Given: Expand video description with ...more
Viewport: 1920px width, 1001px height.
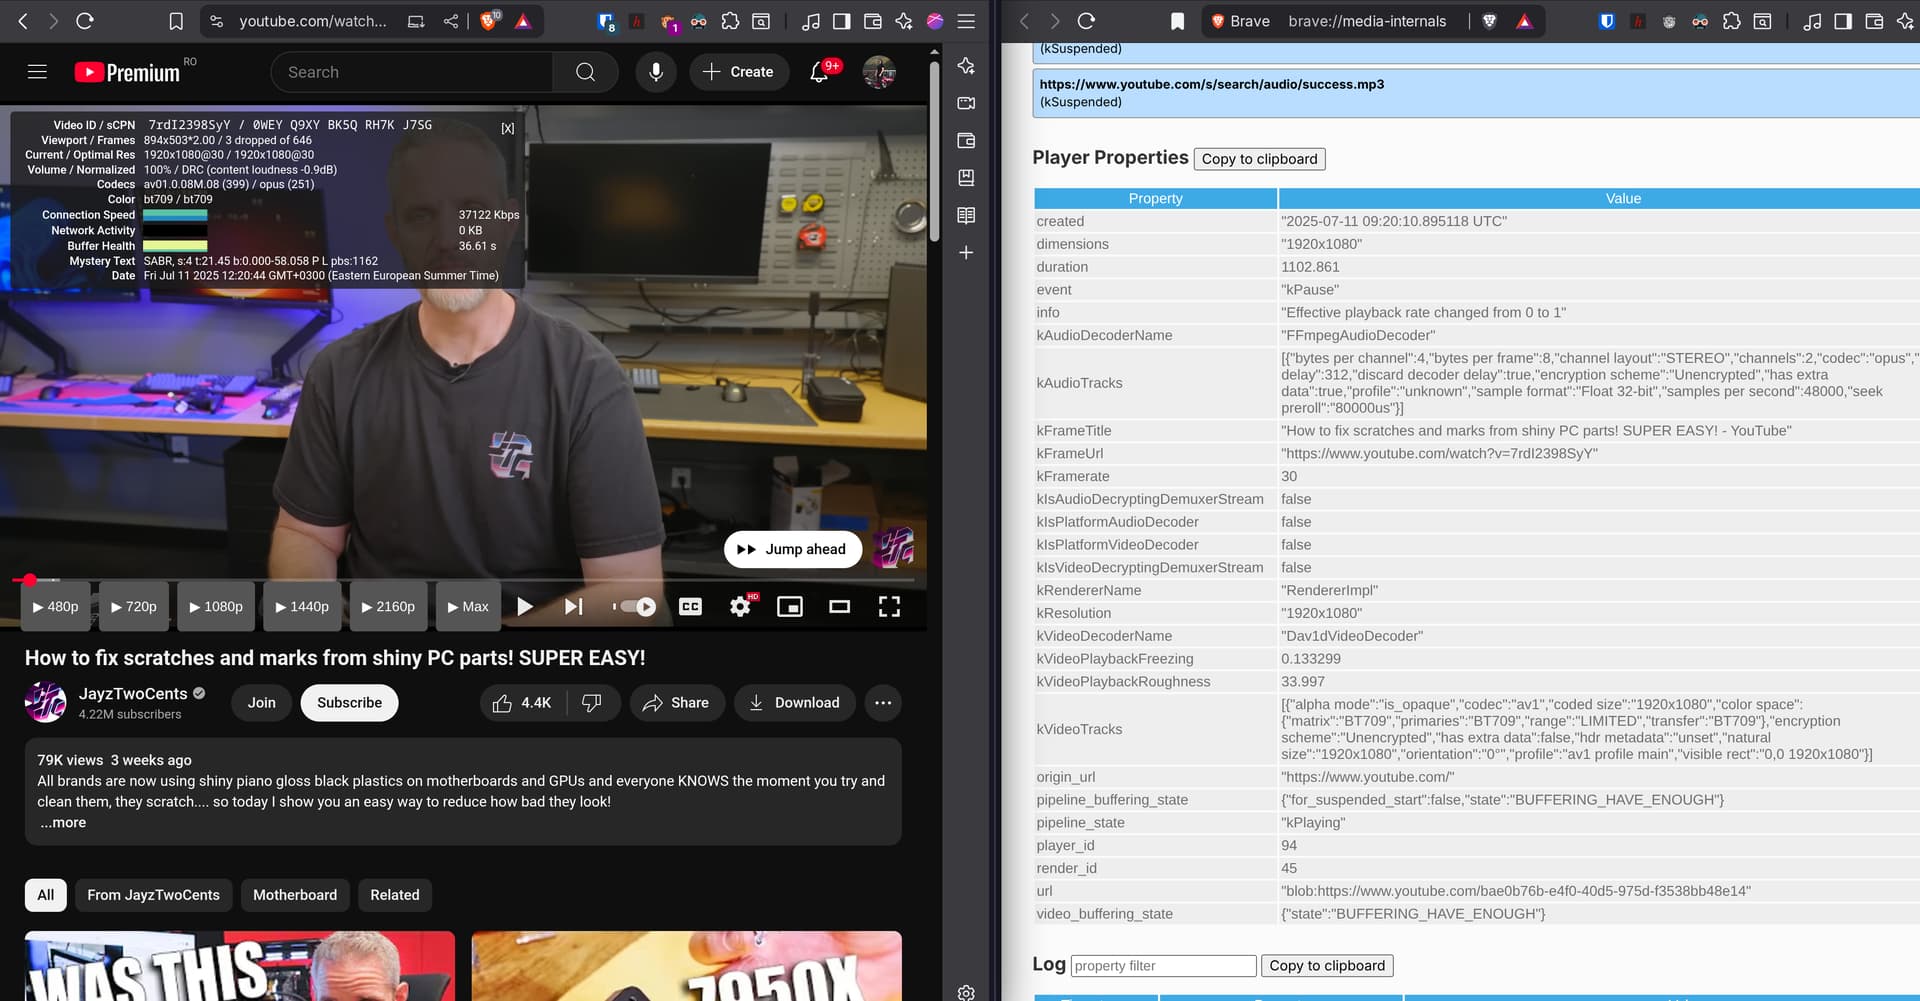Looking at the screenshot, I should [x=63, y=823].
